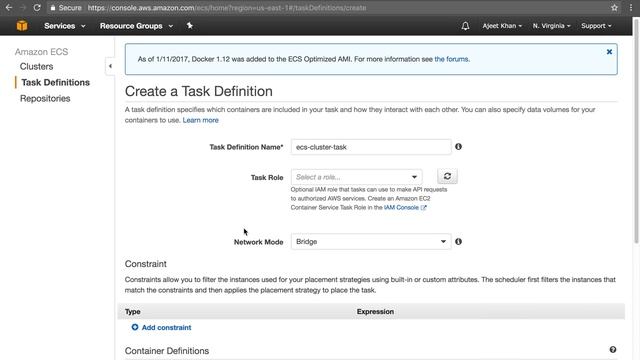Open the Network Mode Bridge dropdown
This screenshot has height=360, width=640.
pos(371,242)
